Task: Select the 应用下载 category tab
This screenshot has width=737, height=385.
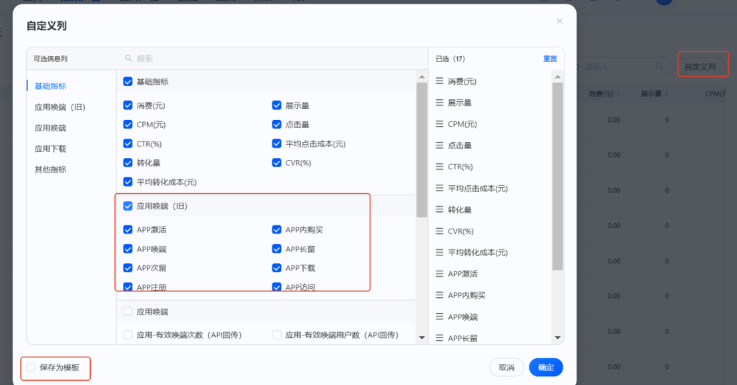Action: point(50,149)
